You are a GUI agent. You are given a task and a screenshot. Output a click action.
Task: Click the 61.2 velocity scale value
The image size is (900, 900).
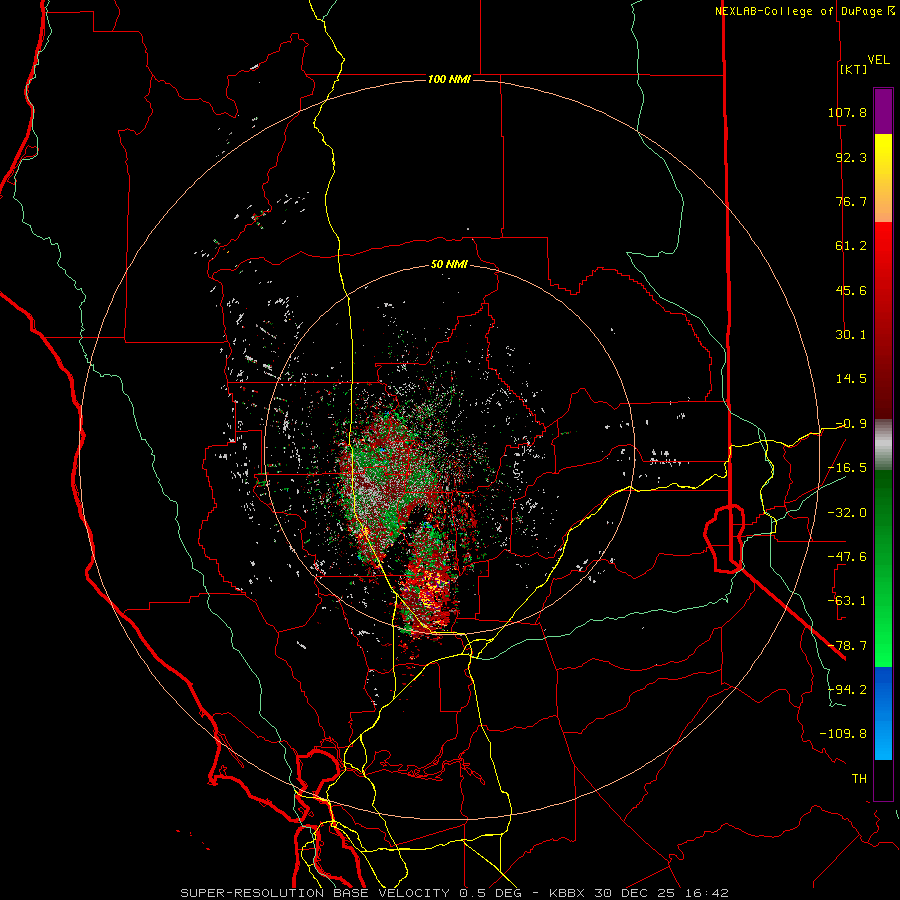[851, 246]
